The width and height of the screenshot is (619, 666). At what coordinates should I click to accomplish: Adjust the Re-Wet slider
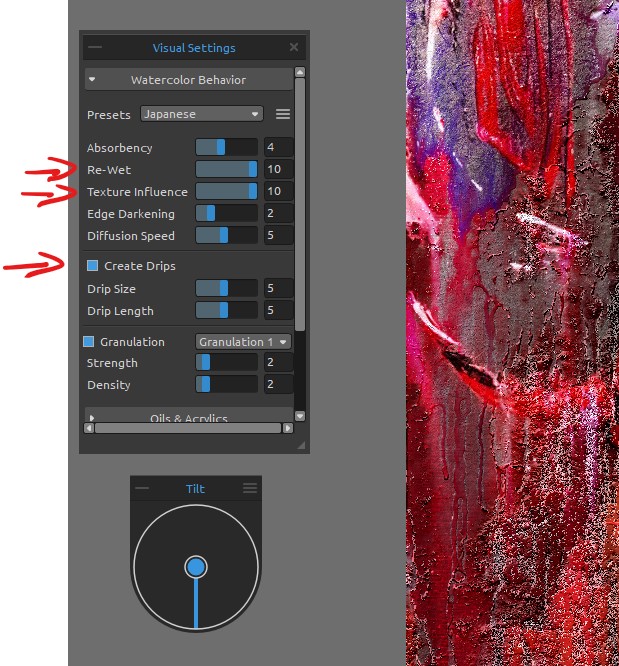point(226,169)
